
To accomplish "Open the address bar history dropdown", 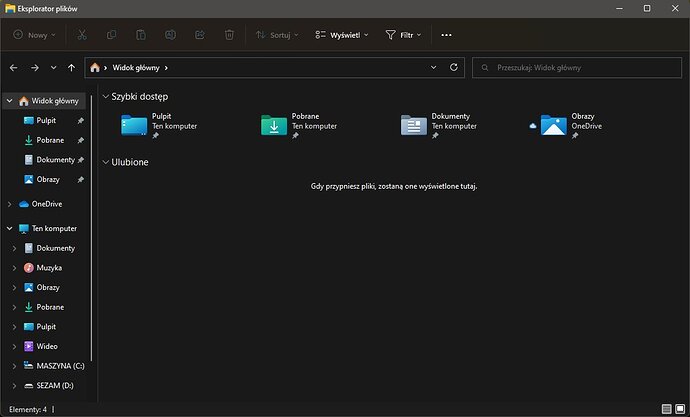I will point(433,68).
